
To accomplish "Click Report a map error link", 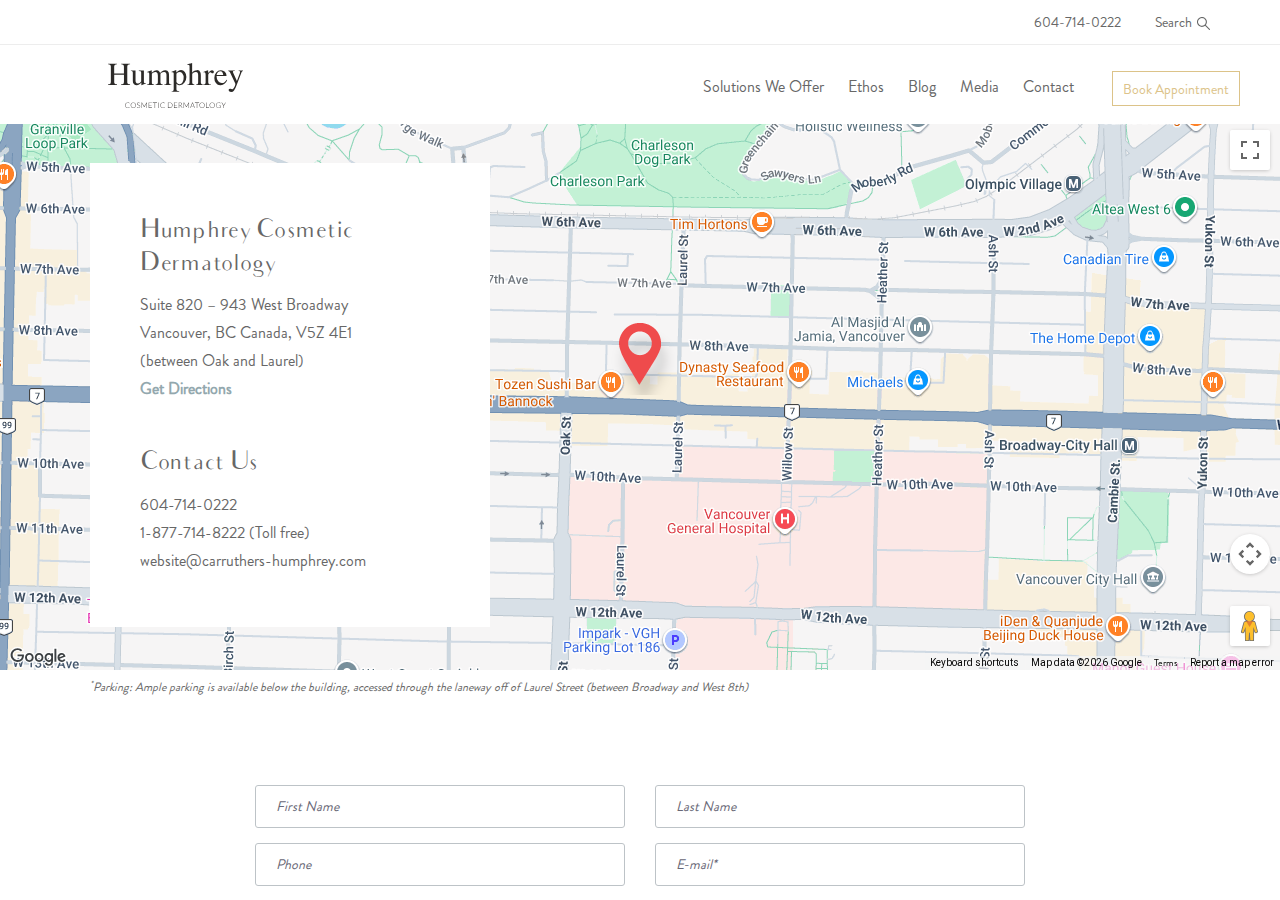I will (1232, 662).
